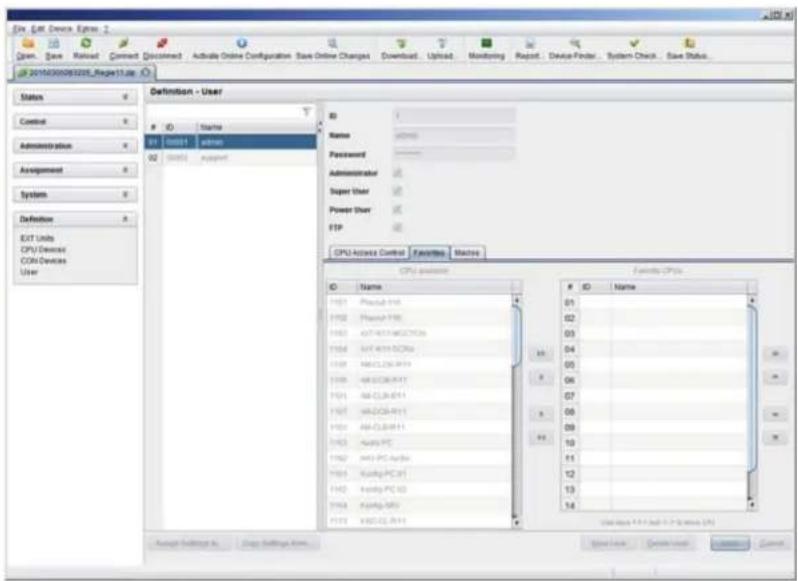Select the admin user row
The height and width of the screenshot is (581, 798).
point(231,142)
